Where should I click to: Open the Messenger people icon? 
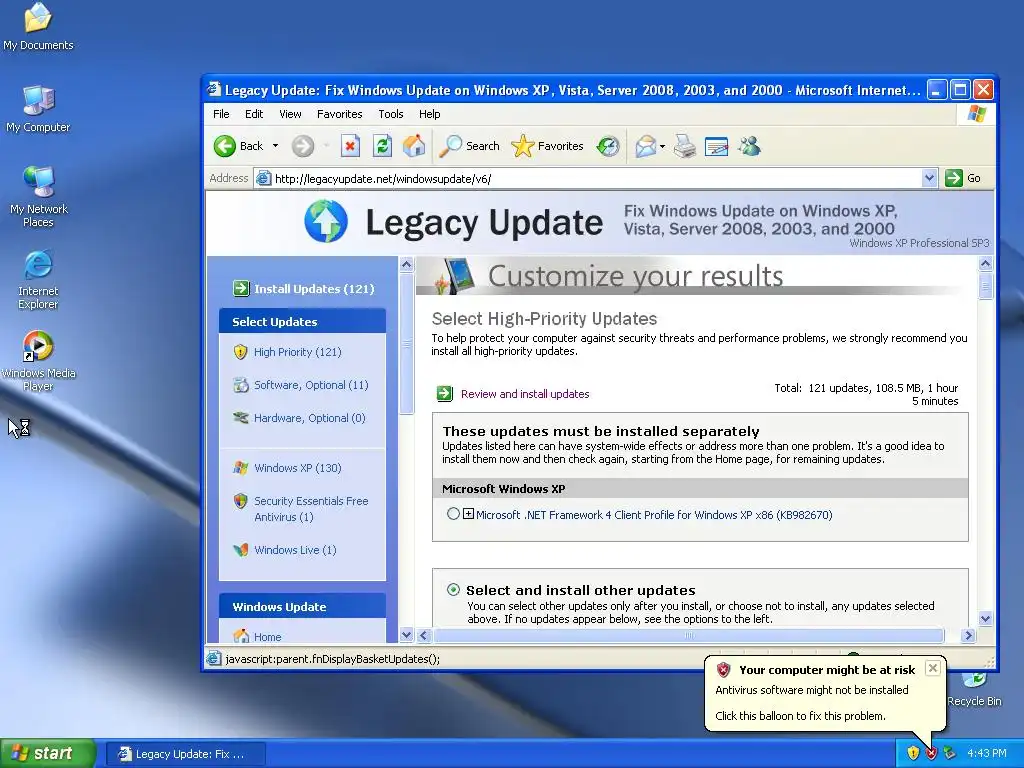click(749, 146)
